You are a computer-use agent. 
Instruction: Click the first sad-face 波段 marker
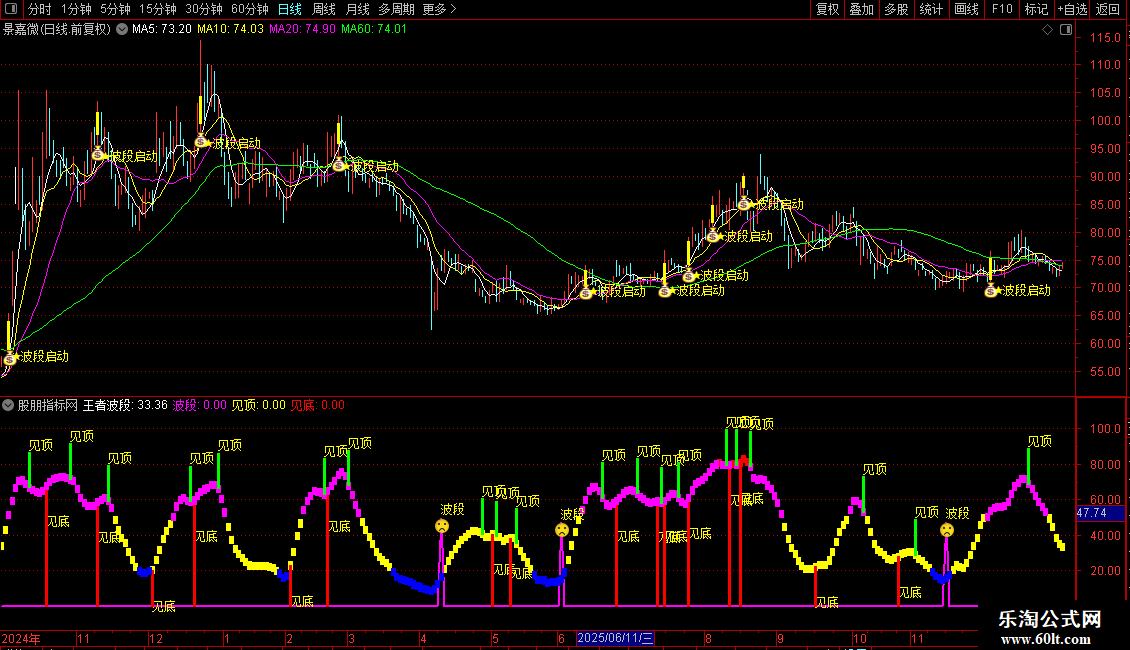[442, 526]
